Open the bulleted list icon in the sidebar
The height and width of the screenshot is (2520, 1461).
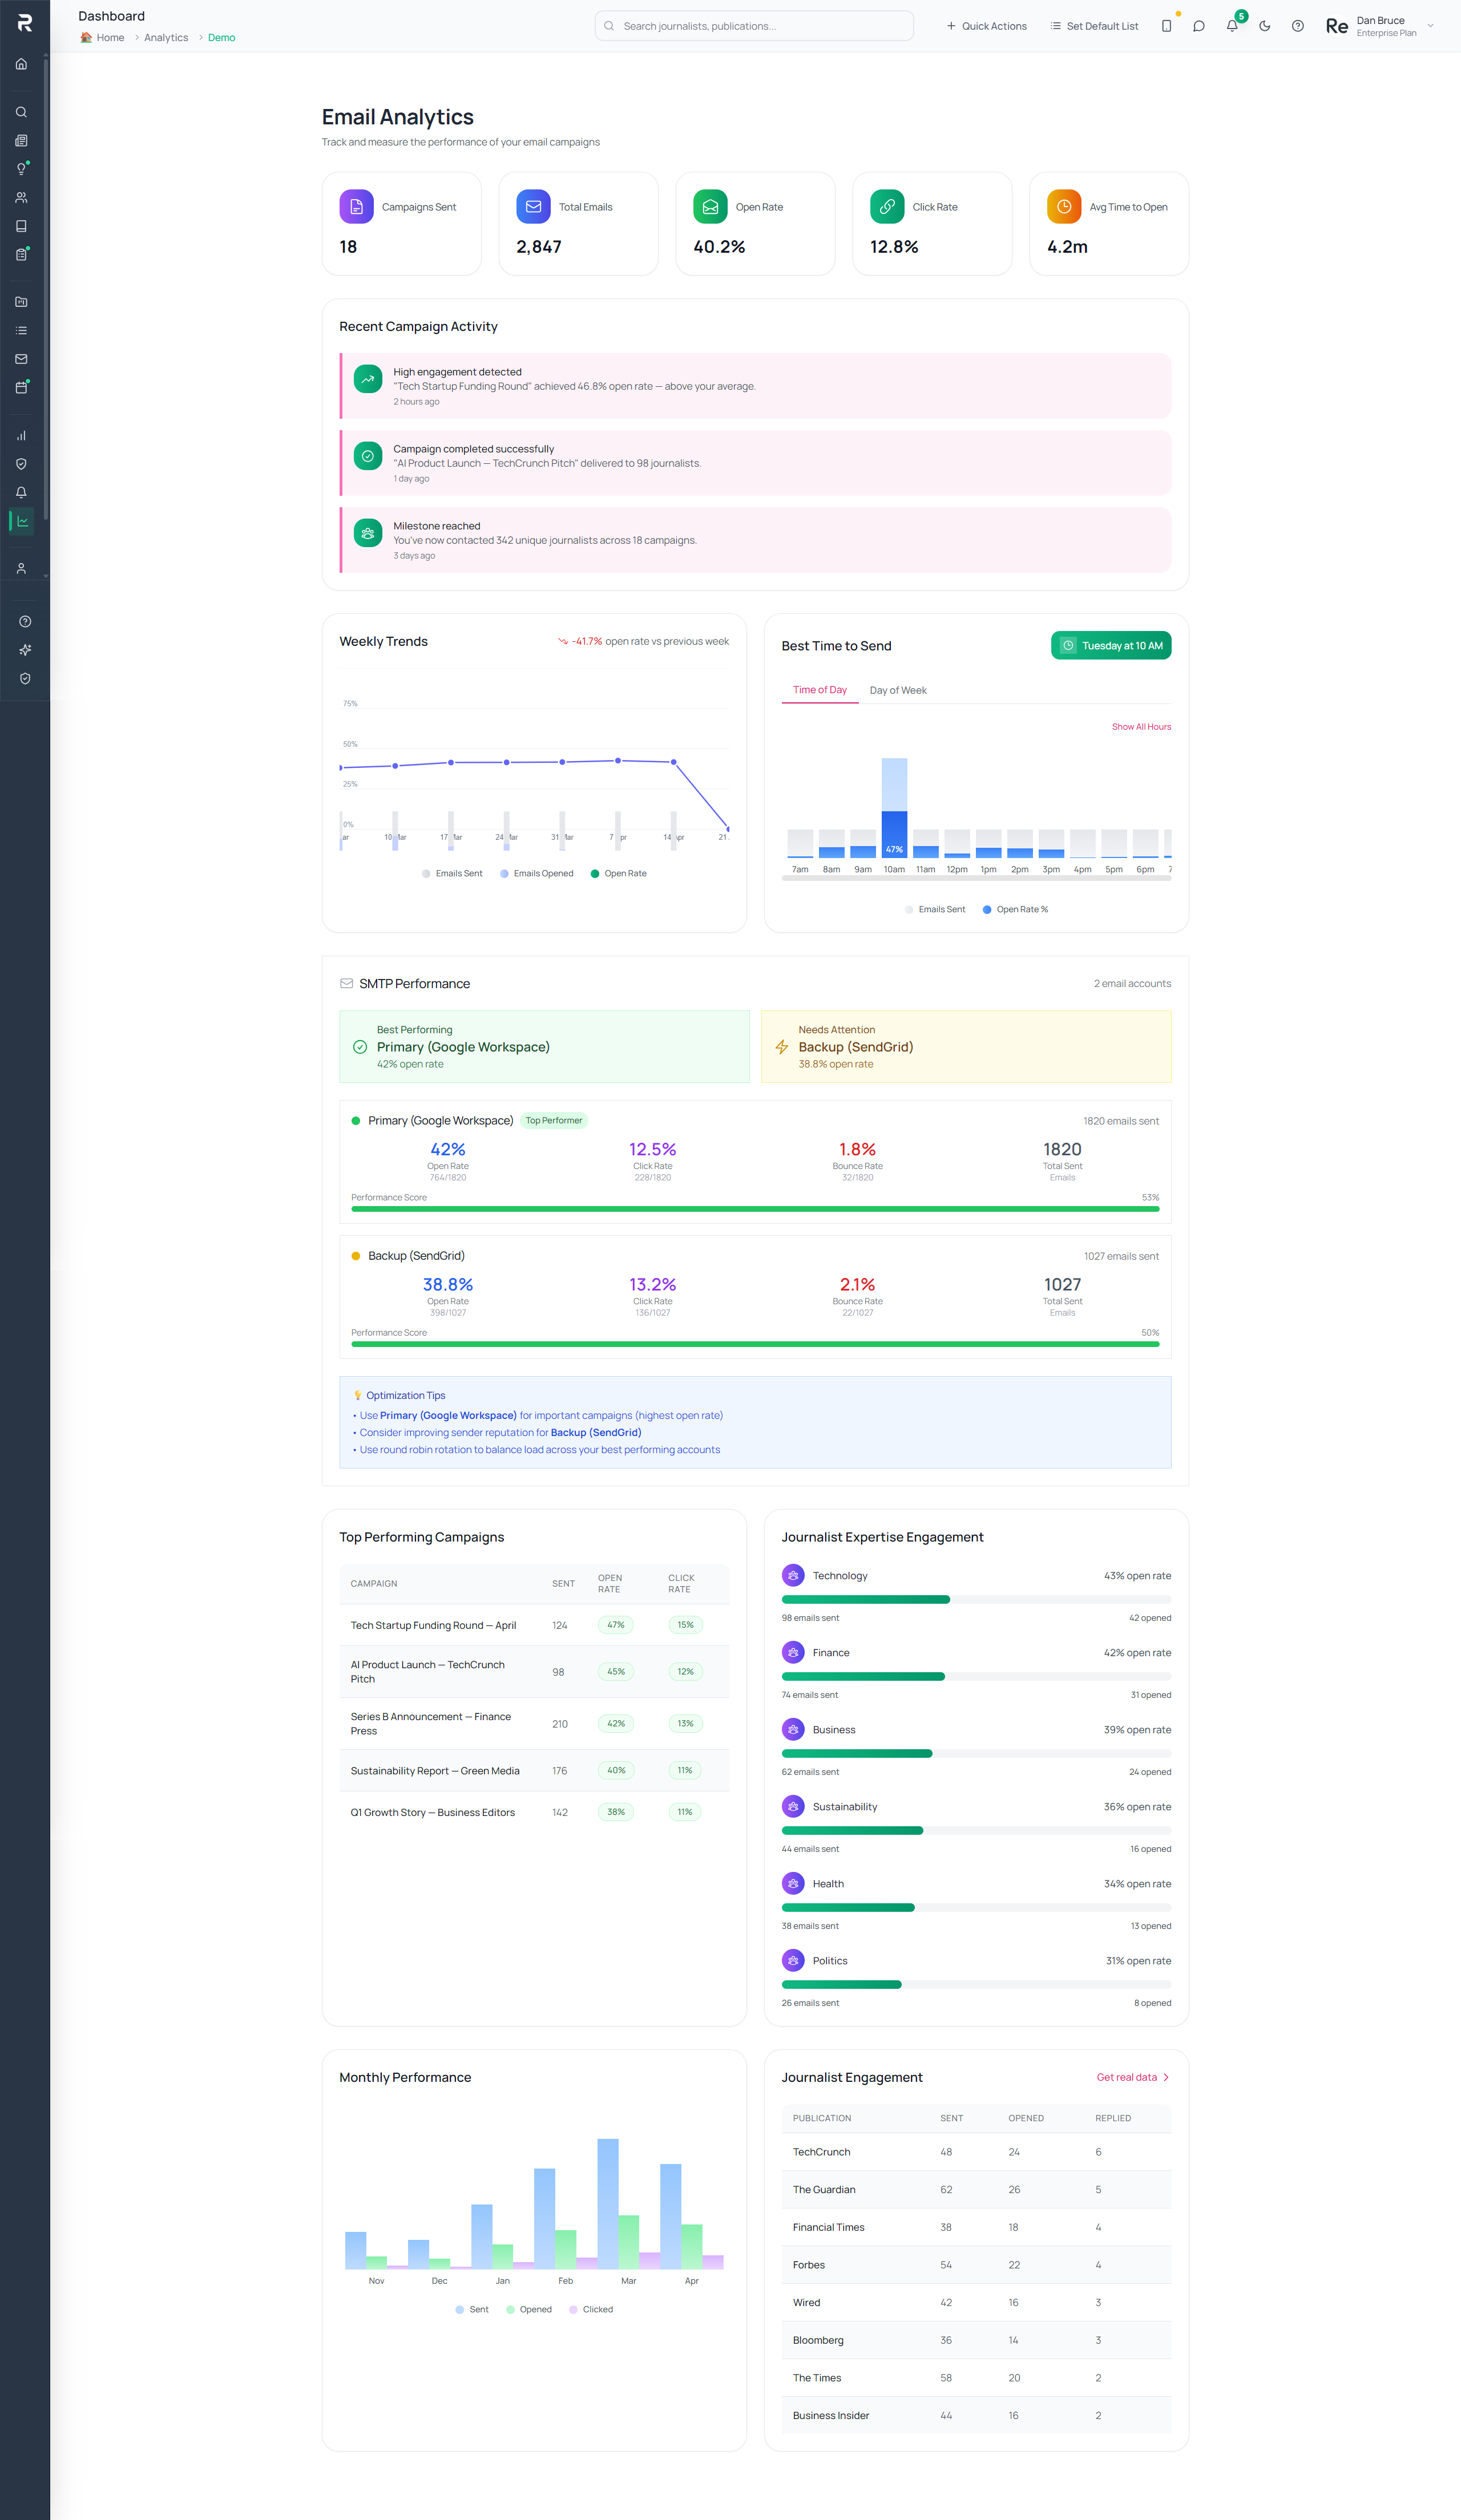coord(21,330)
